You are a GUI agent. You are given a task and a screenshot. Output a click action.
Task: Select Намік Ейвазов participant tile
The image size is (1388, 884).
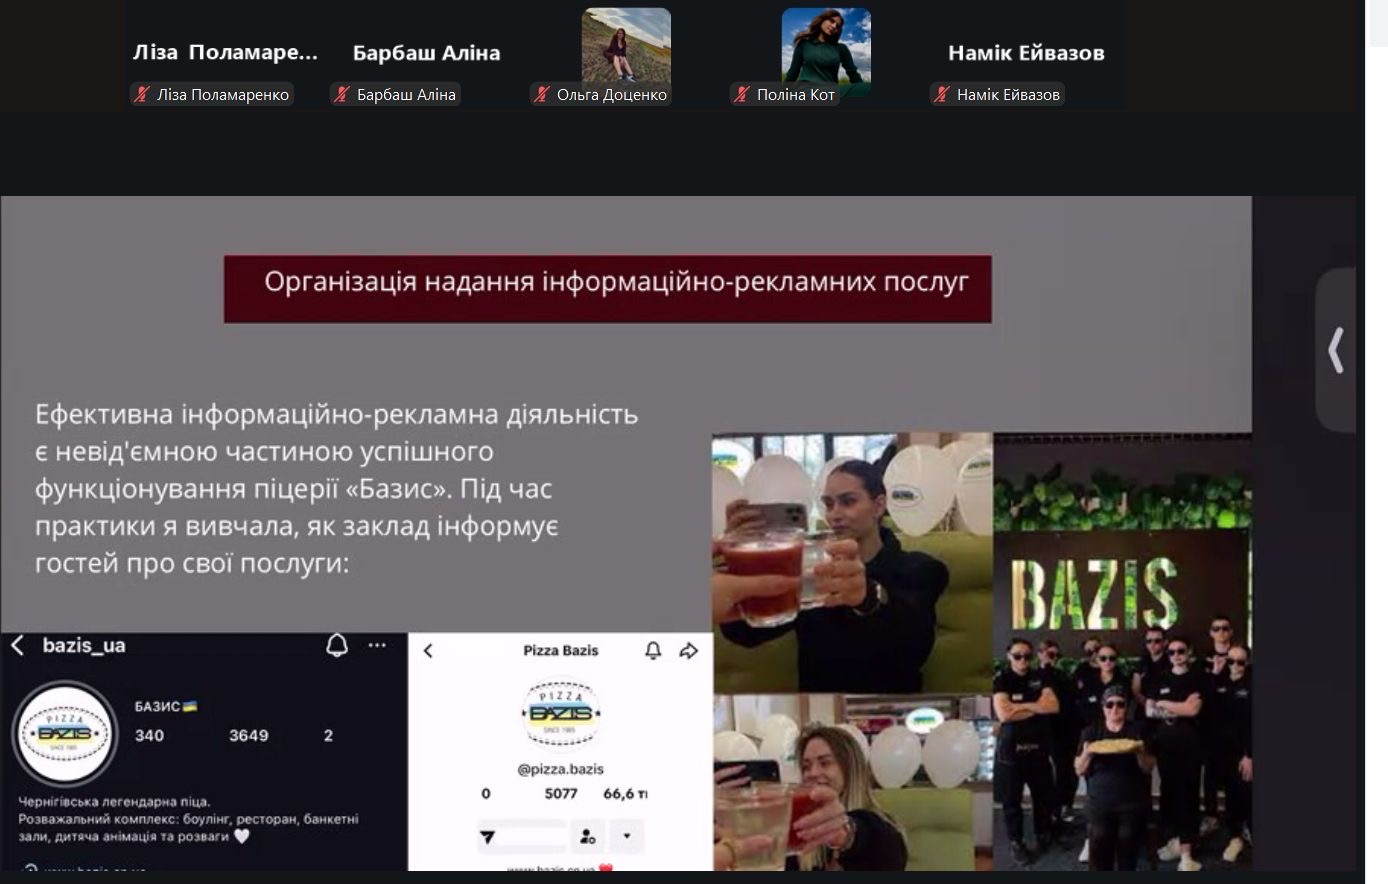point(1026,53)
